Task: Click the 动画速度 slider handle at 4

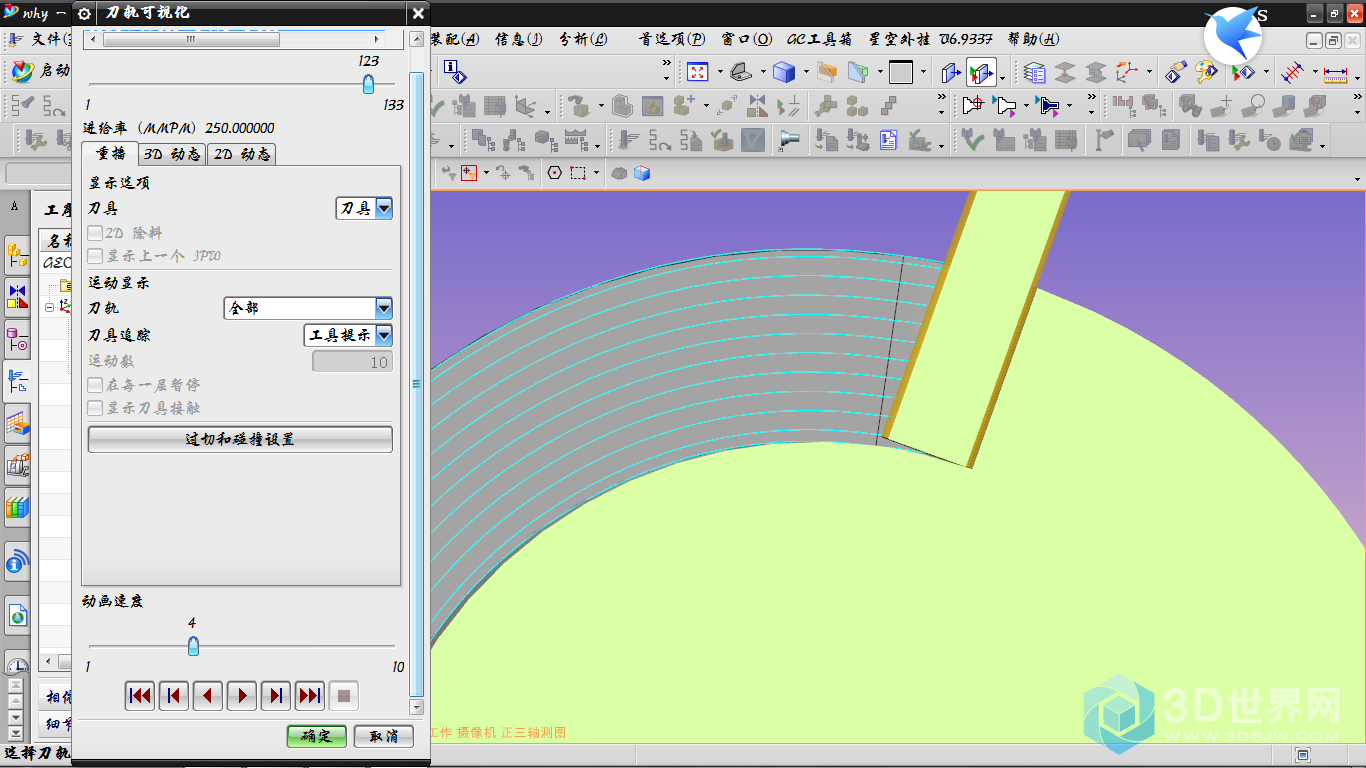Action: [x=193, y=647]
